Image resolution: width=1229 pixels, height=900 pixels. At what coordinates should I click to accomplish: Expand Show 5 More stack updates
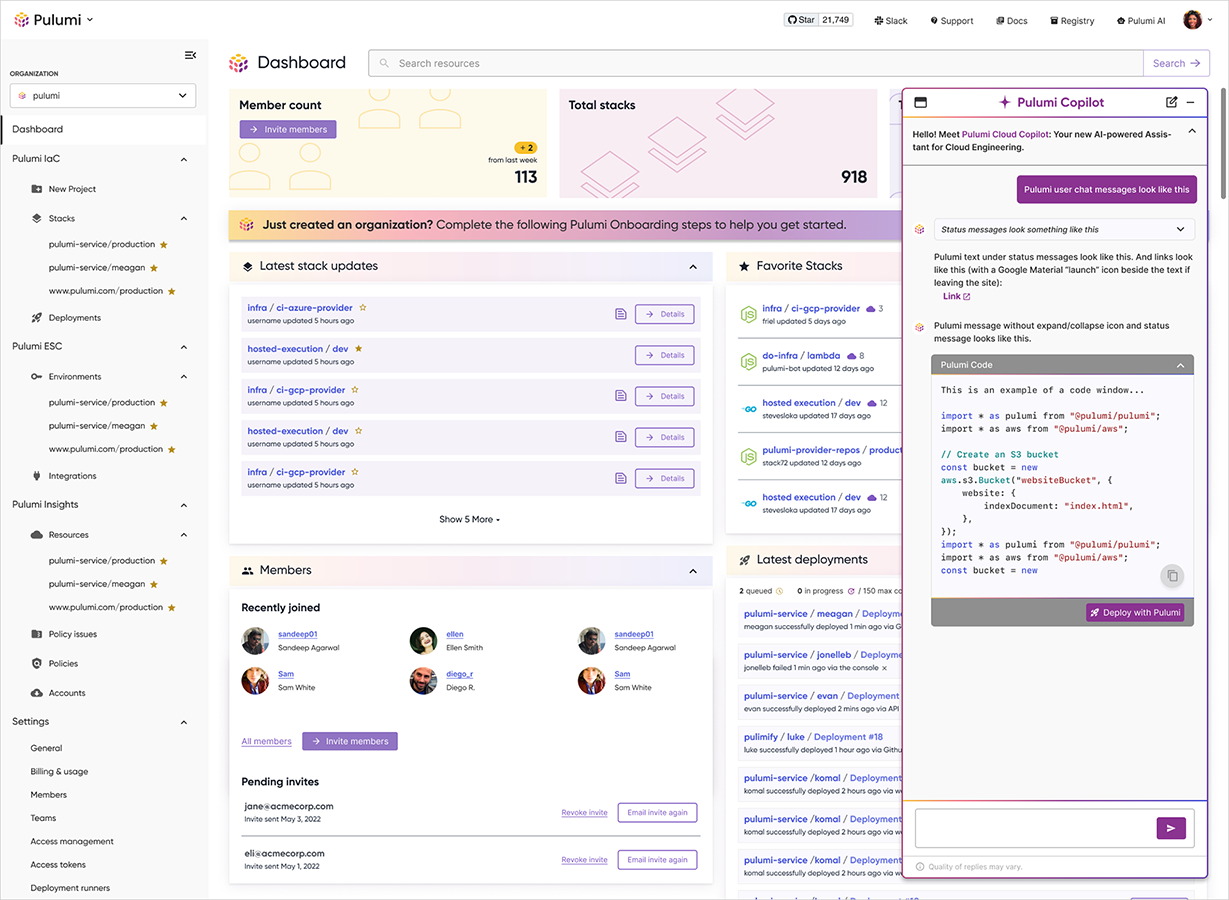click(x=469, y=520)
